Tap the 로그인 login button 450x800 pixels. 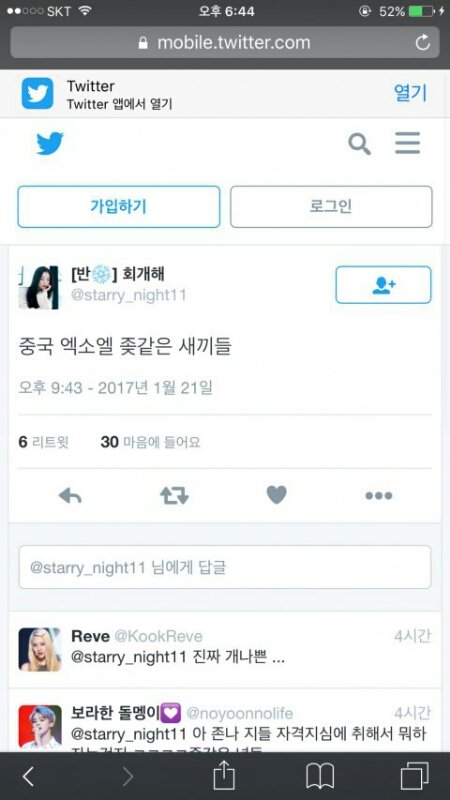point(331,207)
